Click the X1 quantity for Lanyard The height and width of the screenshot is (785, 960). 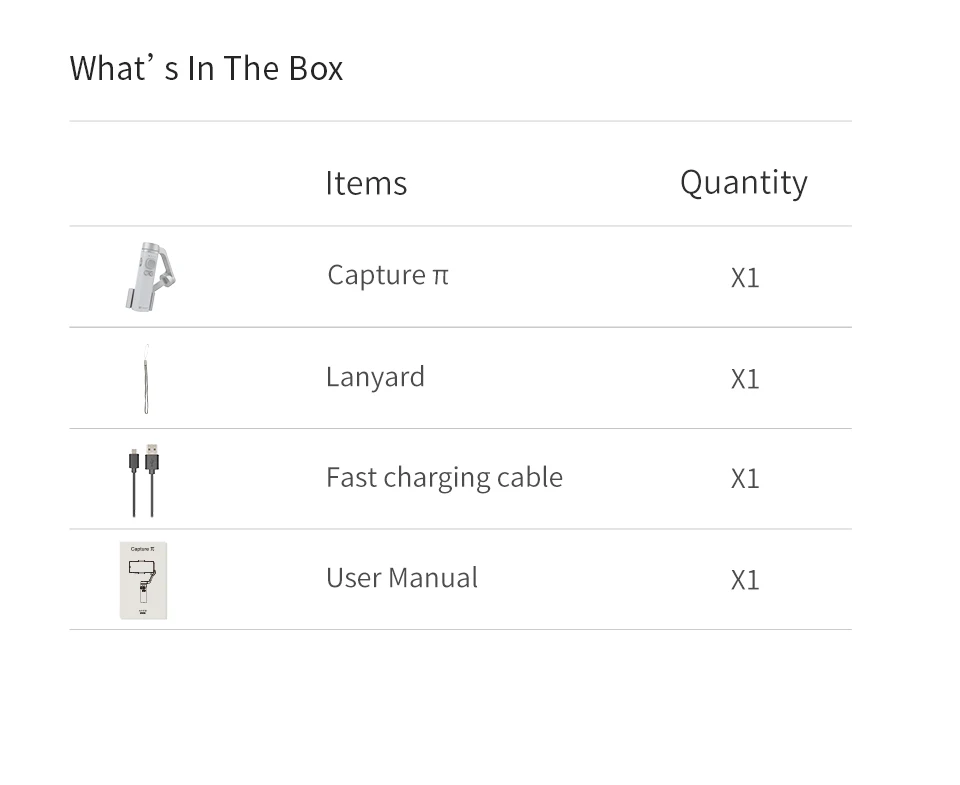pos(745,378)
